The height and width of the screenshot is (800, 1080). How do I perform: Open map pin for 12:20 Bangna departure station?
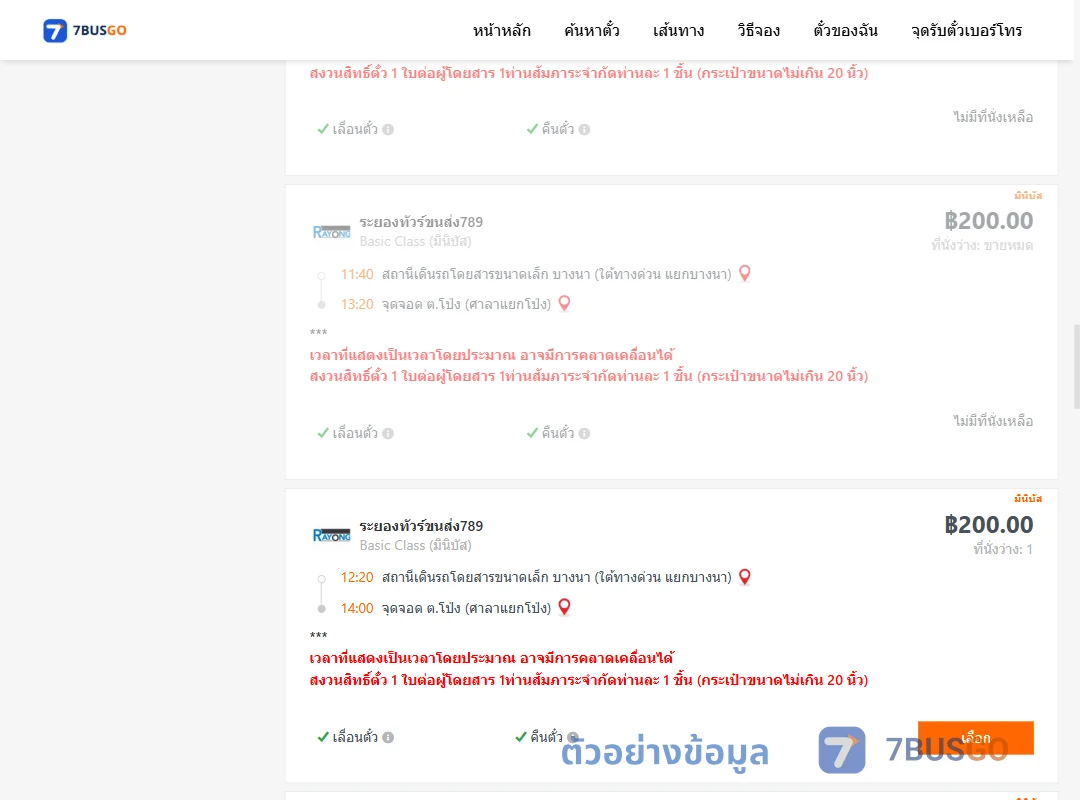tap(745, 577)
